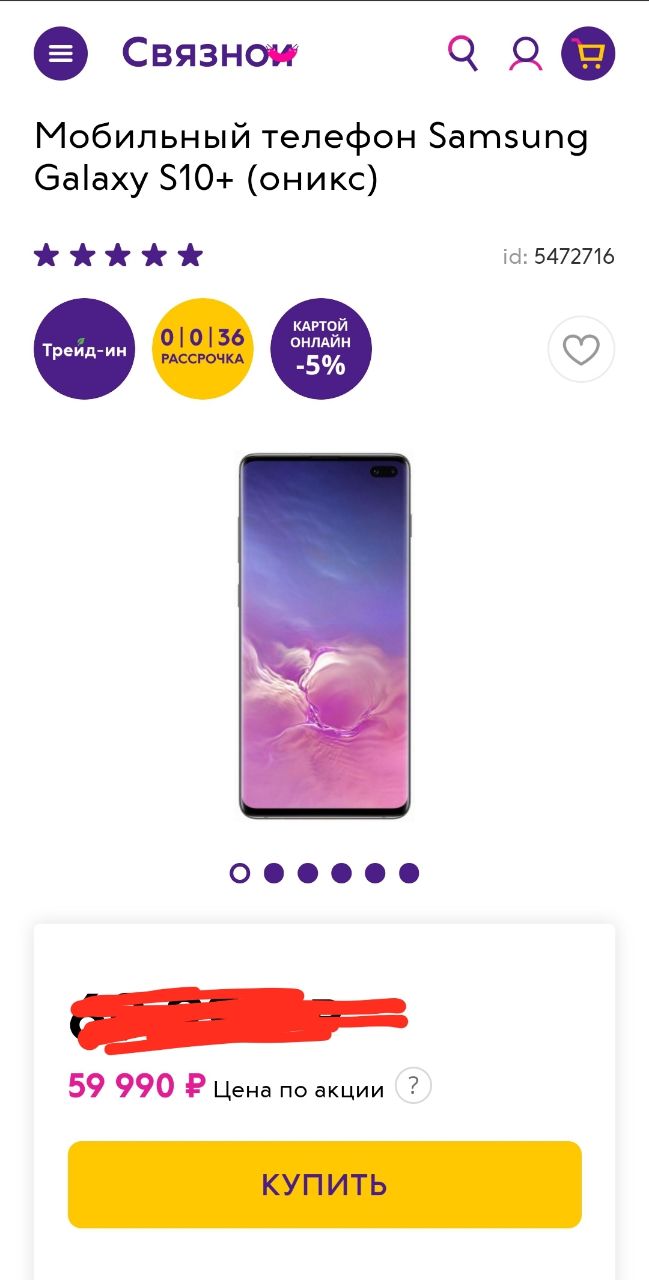Click the КУПИТЬ button

pyautogui.click(x=324, y=1184)
